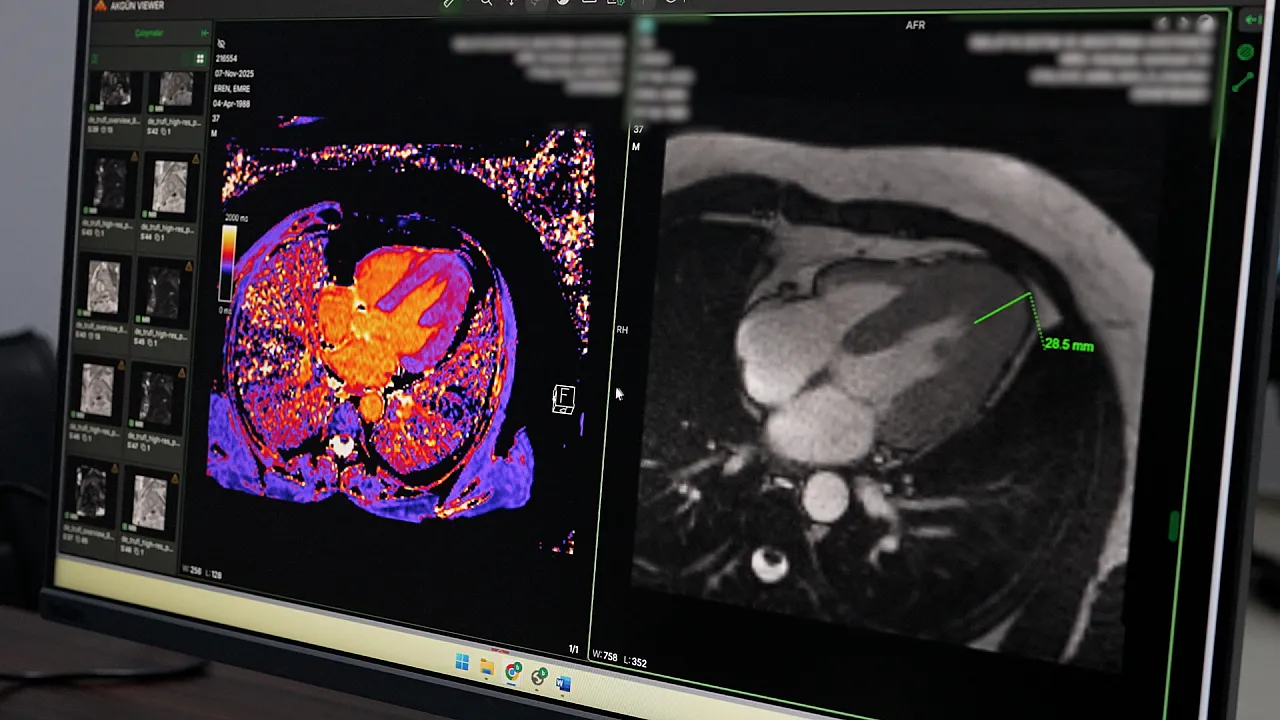Image resolution: width=1280 pixels, height=720 pixels.
Task: Switch series panel to list view
Action: 96,59
